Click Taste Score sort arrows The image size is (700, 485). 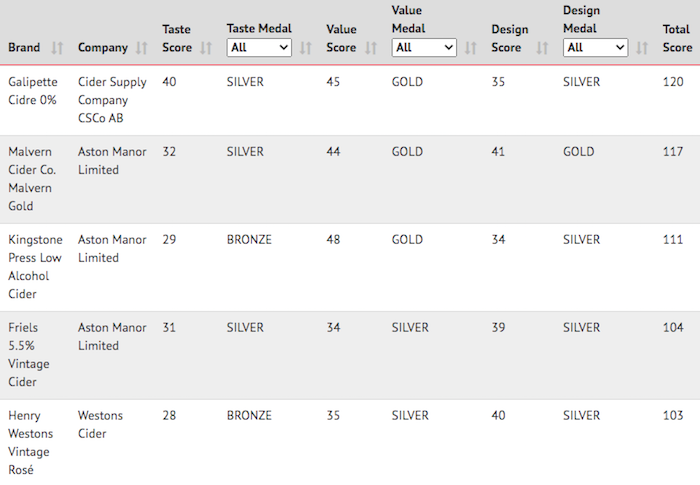point(206,48)
